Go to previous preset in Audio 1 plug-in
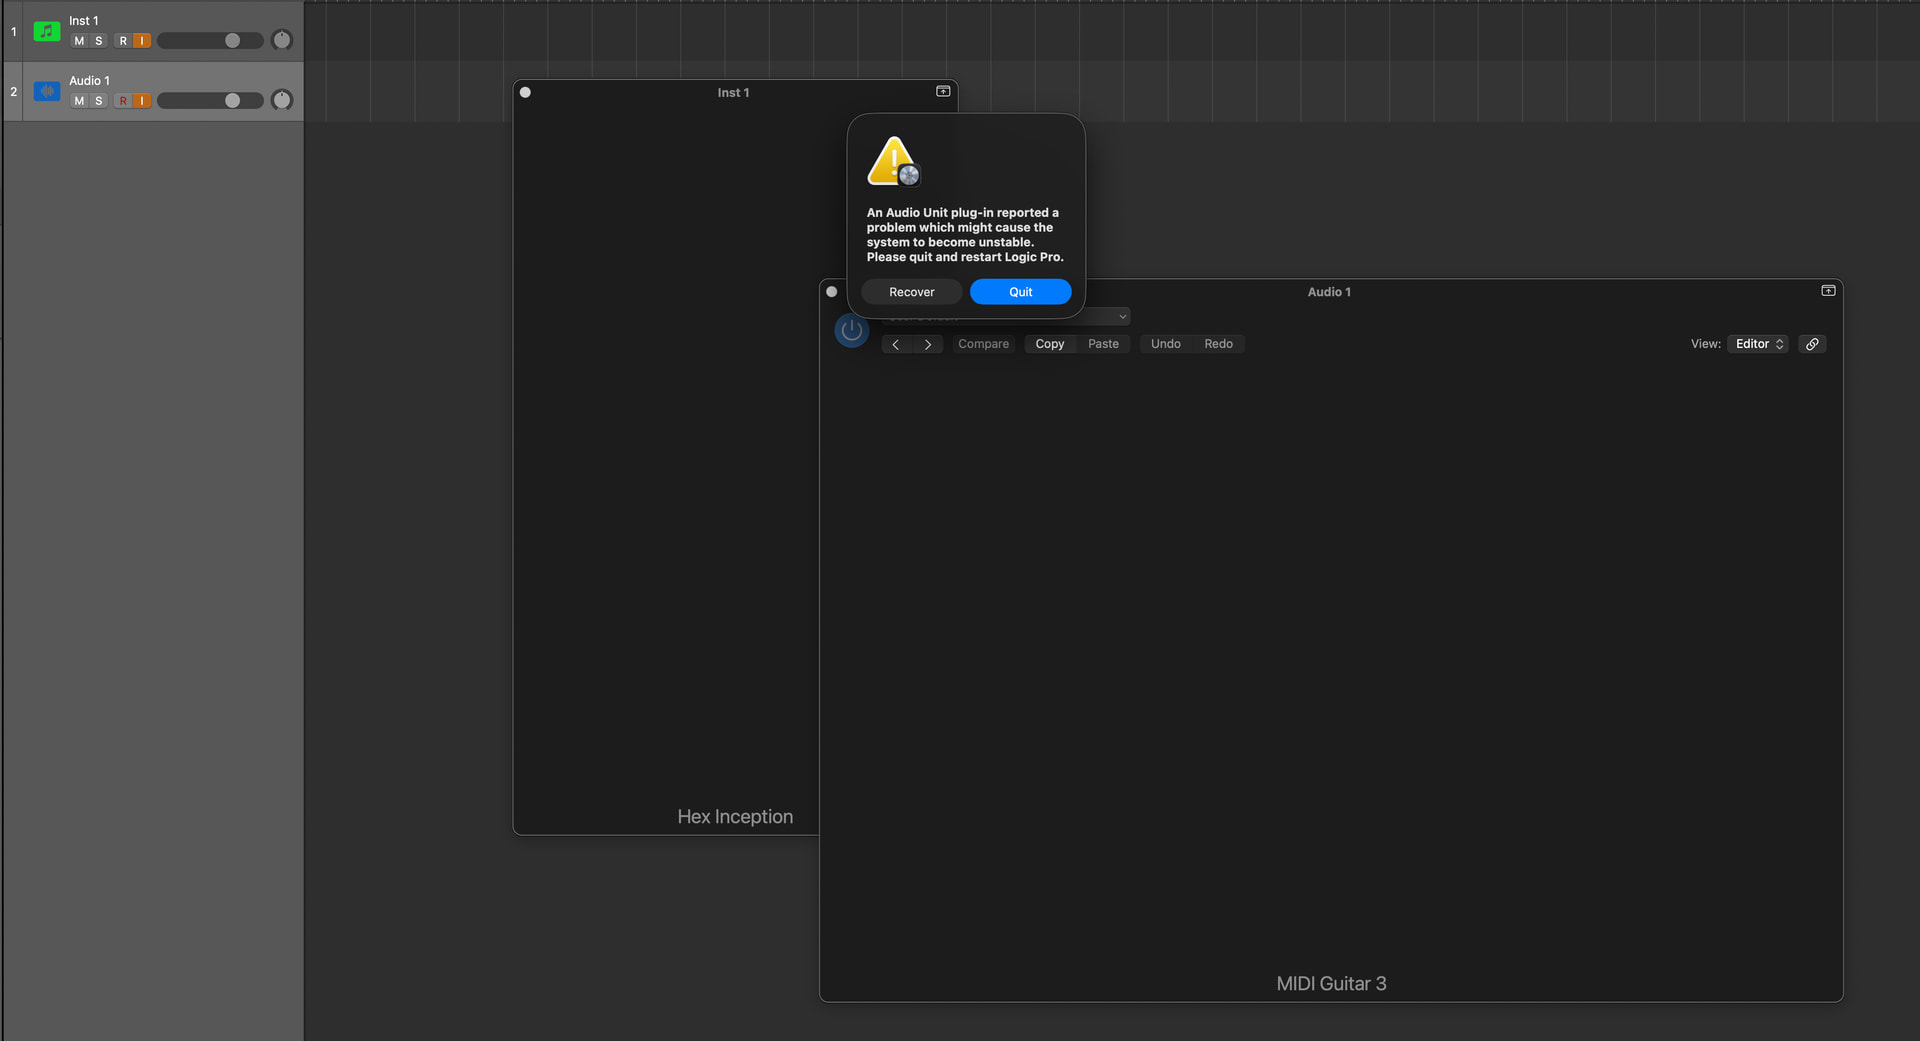 point(896,344)
